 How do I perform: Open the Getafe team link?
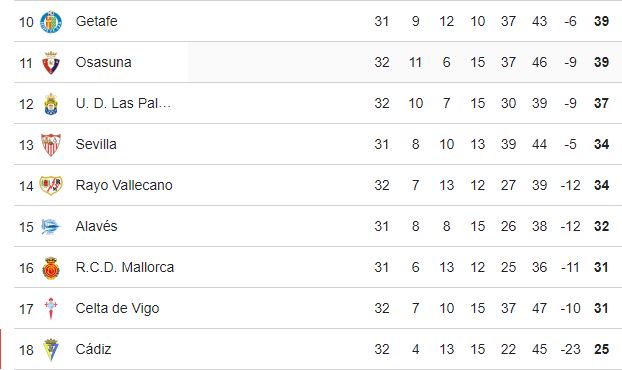(x=96, y=21)
